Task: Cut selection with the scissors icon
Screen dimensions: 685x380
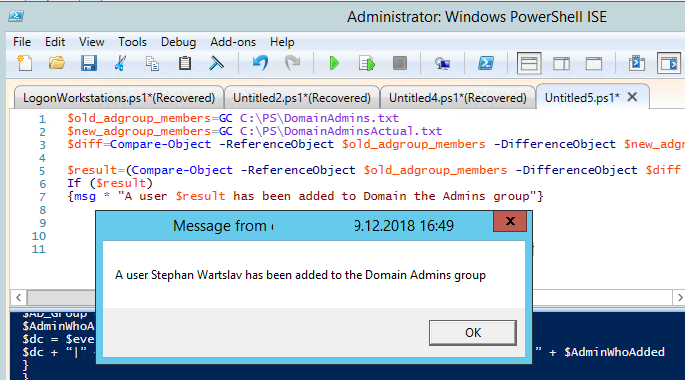Action: coord(120,63)
